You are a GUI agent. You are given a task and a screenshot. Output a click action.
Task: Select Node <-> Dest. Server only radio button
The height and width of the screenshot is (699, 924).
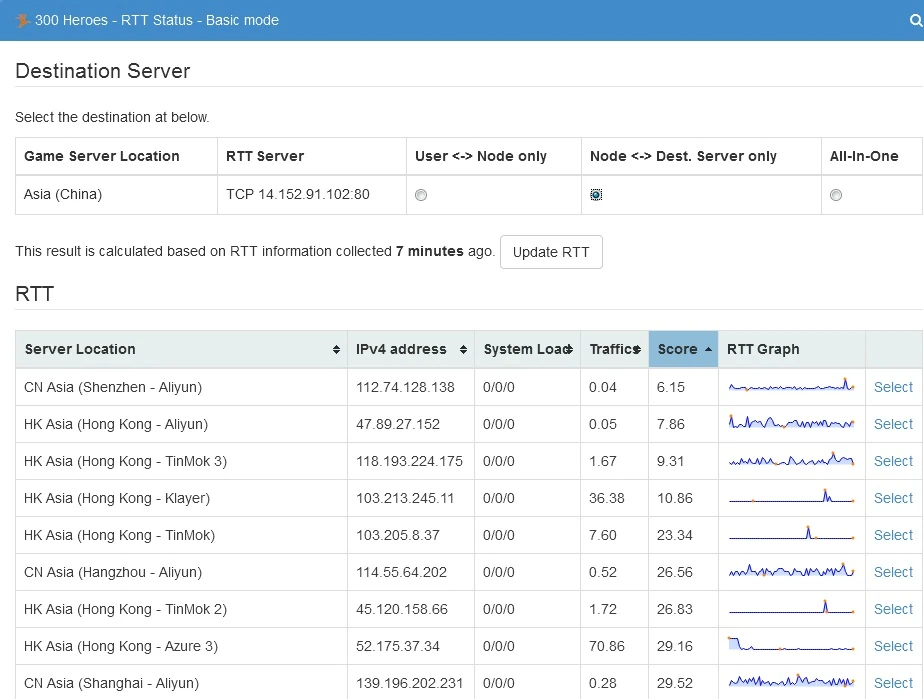pos(596,195)
